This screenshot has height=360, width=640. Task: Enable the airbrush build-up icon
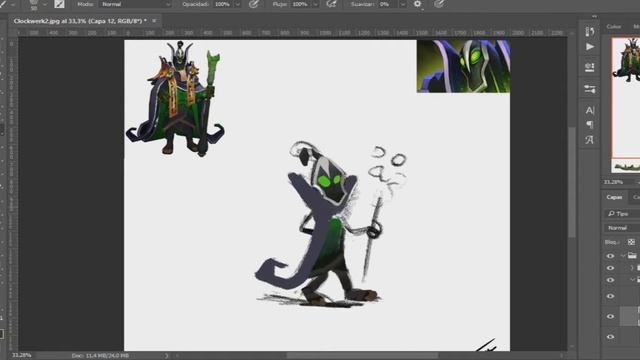[331, 4]
